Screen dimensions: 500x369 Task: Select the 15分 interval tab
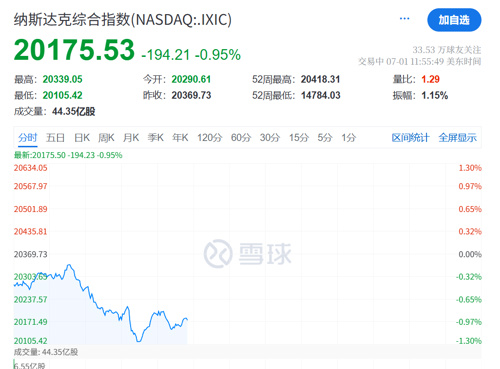tap(299, 137)
